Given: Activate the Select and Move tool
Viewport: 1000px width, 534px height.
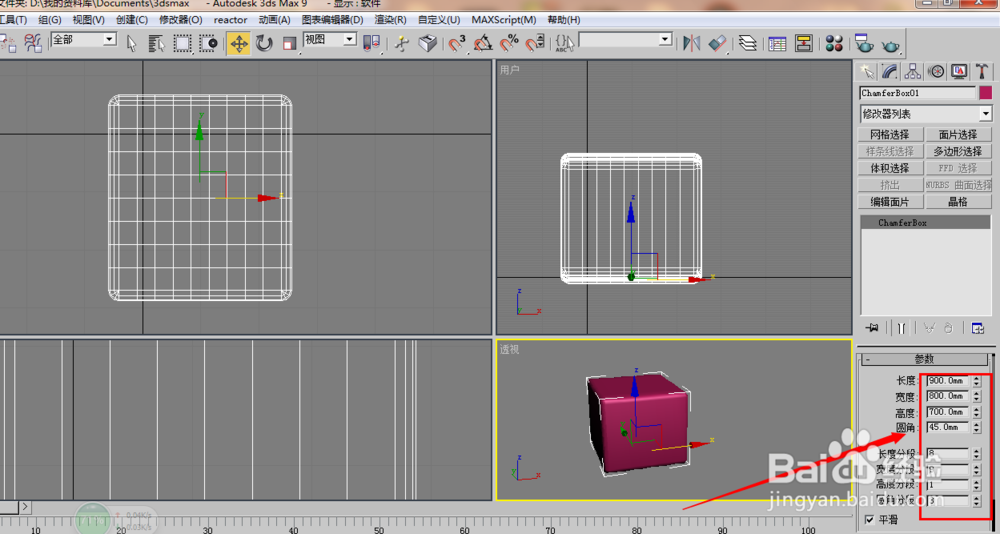Looking at the screenshot, I should (239, 43).
